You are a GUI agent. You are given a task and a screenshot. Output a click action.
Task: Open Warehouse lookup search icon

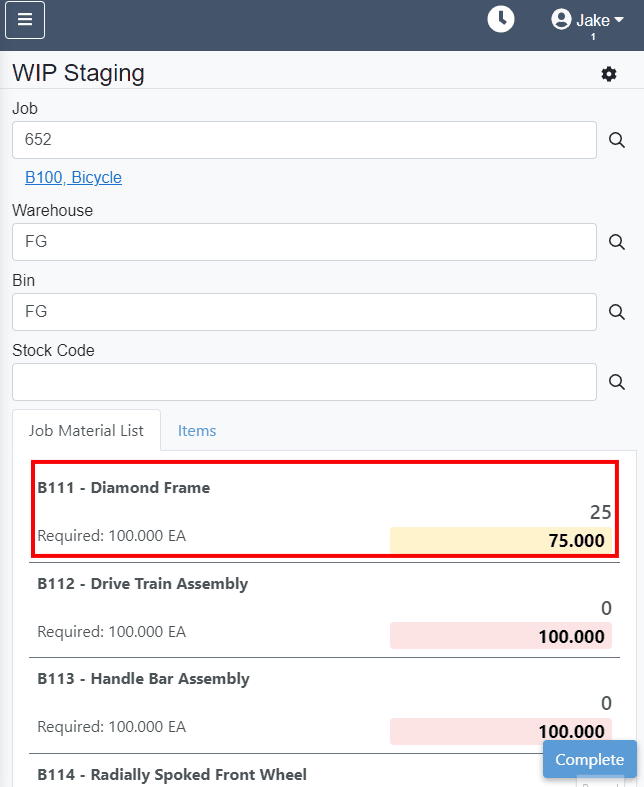pos(616,242)
